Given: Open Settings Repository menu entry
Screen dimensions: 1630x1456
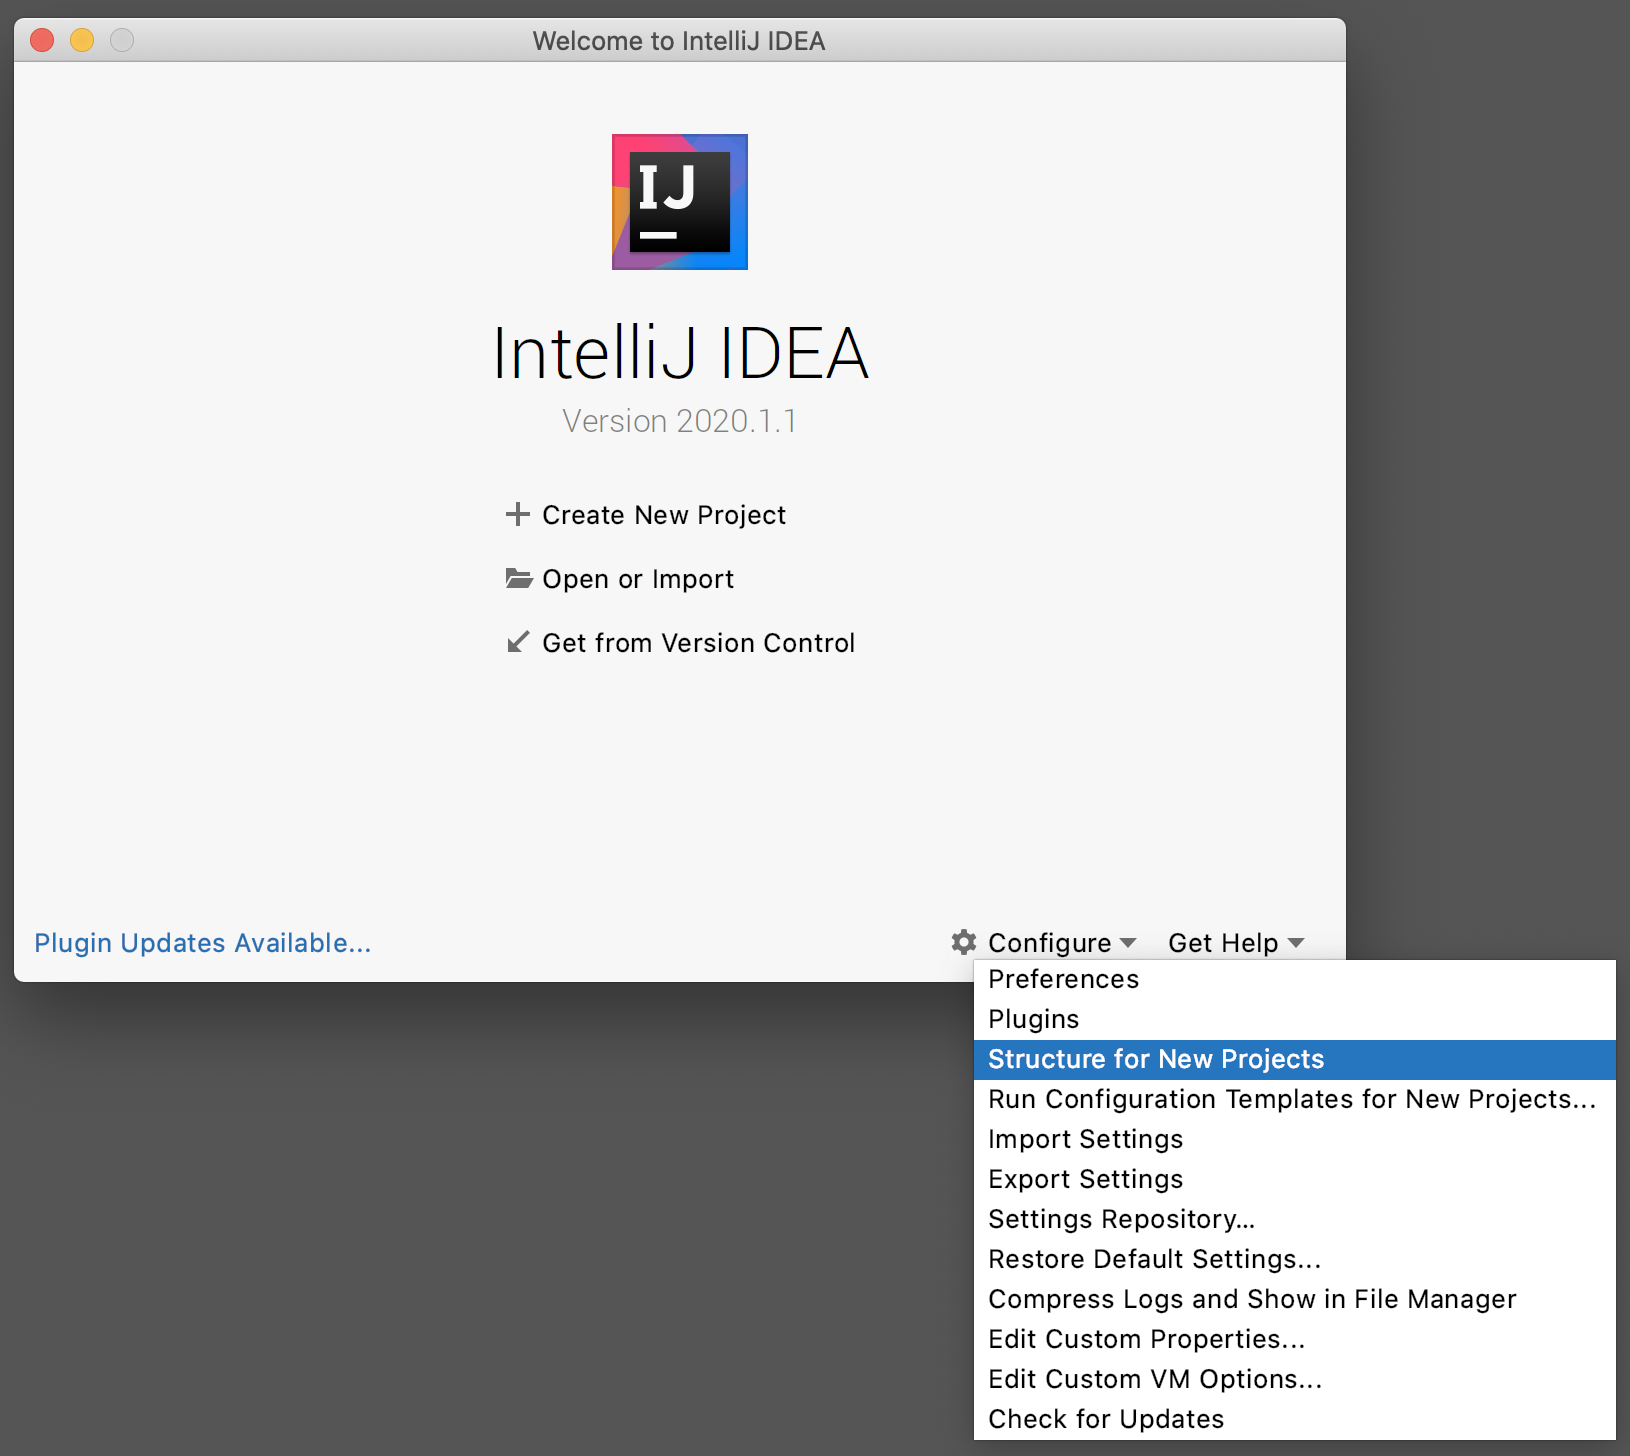Looking at the screenshot, I should (x=1121, y=1219).
